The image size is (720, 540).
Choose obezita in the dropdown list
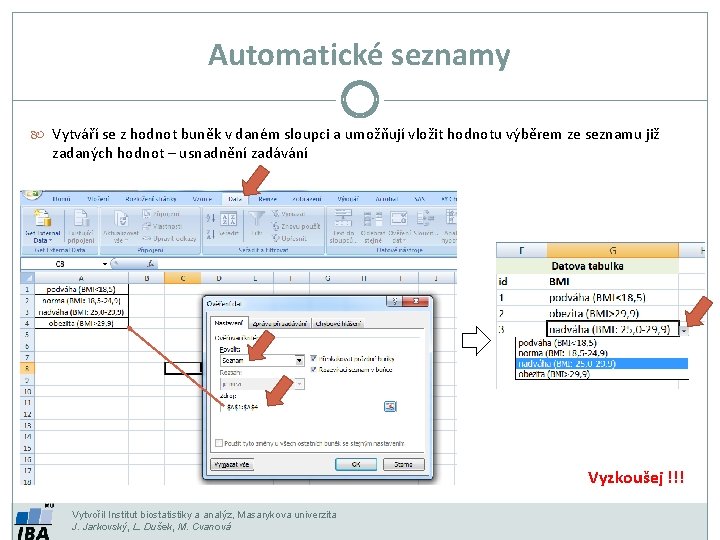point(602,374)
